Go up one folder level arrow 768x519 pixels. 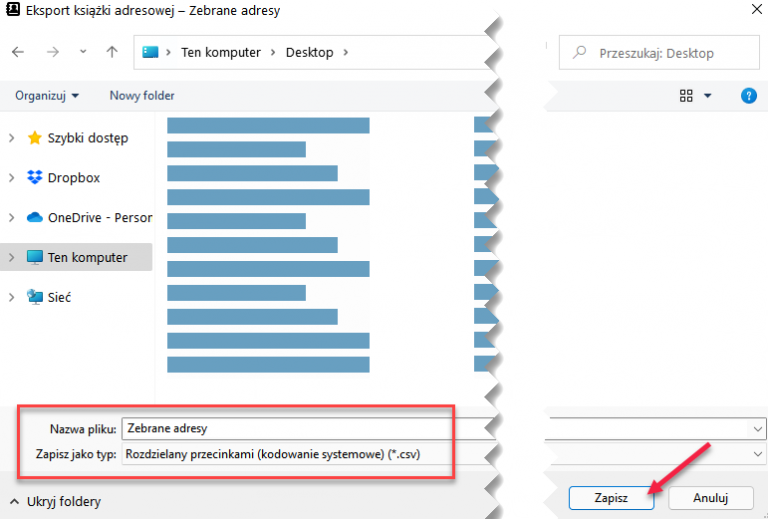tap(112, 52)
